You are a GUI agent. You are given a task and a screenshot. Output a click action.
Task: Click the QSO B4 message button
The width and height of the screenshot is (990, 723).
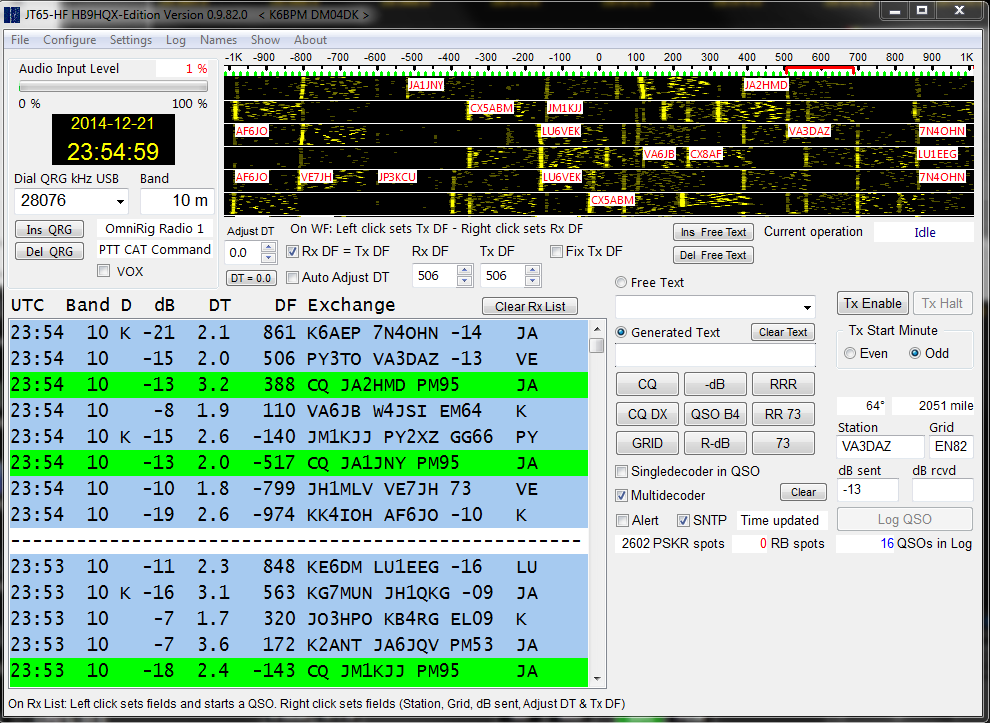coord(715,414)
